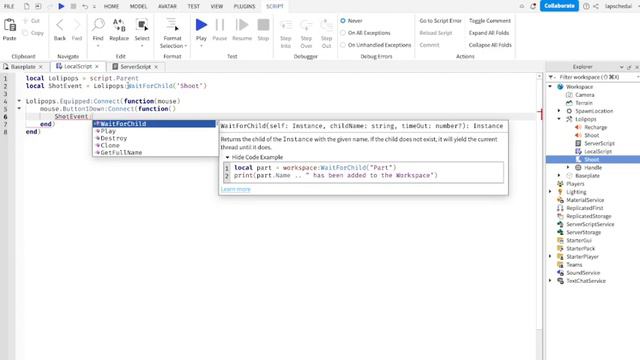Click the Step Over debugger icon

tap(306, 25)
